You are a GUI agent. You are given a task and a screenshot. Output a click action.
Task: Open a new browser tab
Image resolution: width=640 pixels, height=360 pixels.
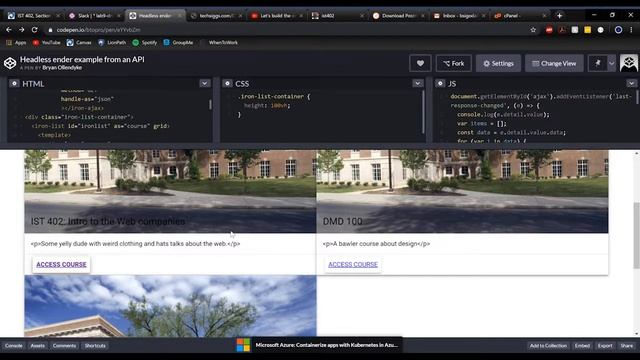click(x=560, y=16)
